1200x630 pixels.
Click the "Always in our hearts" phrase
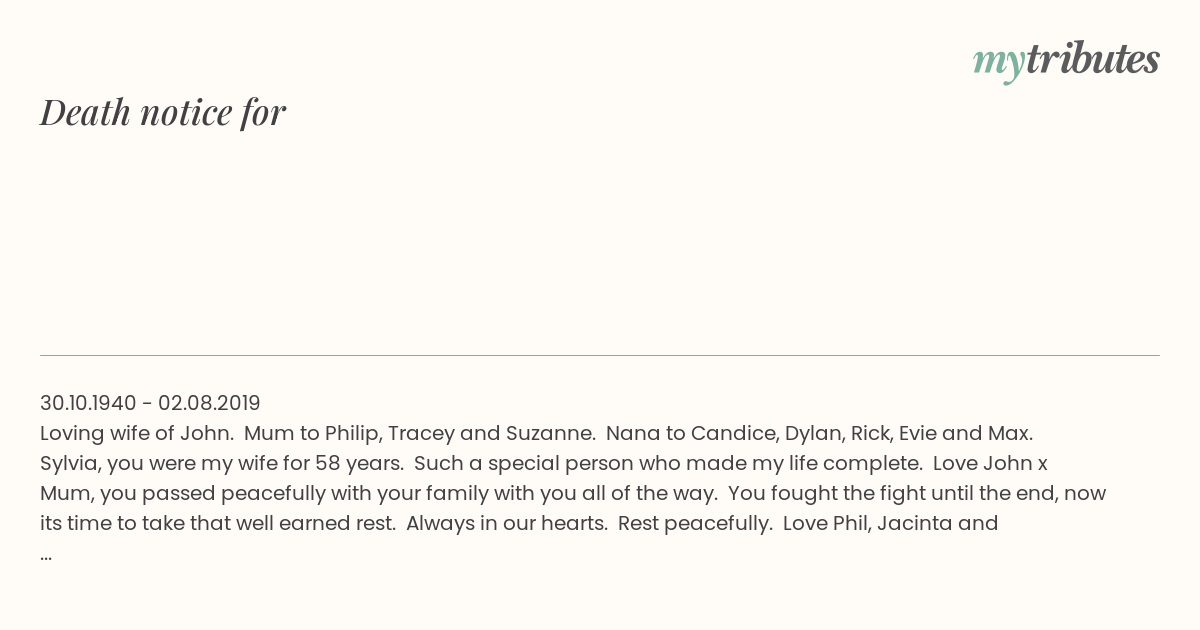click(507, 523)
